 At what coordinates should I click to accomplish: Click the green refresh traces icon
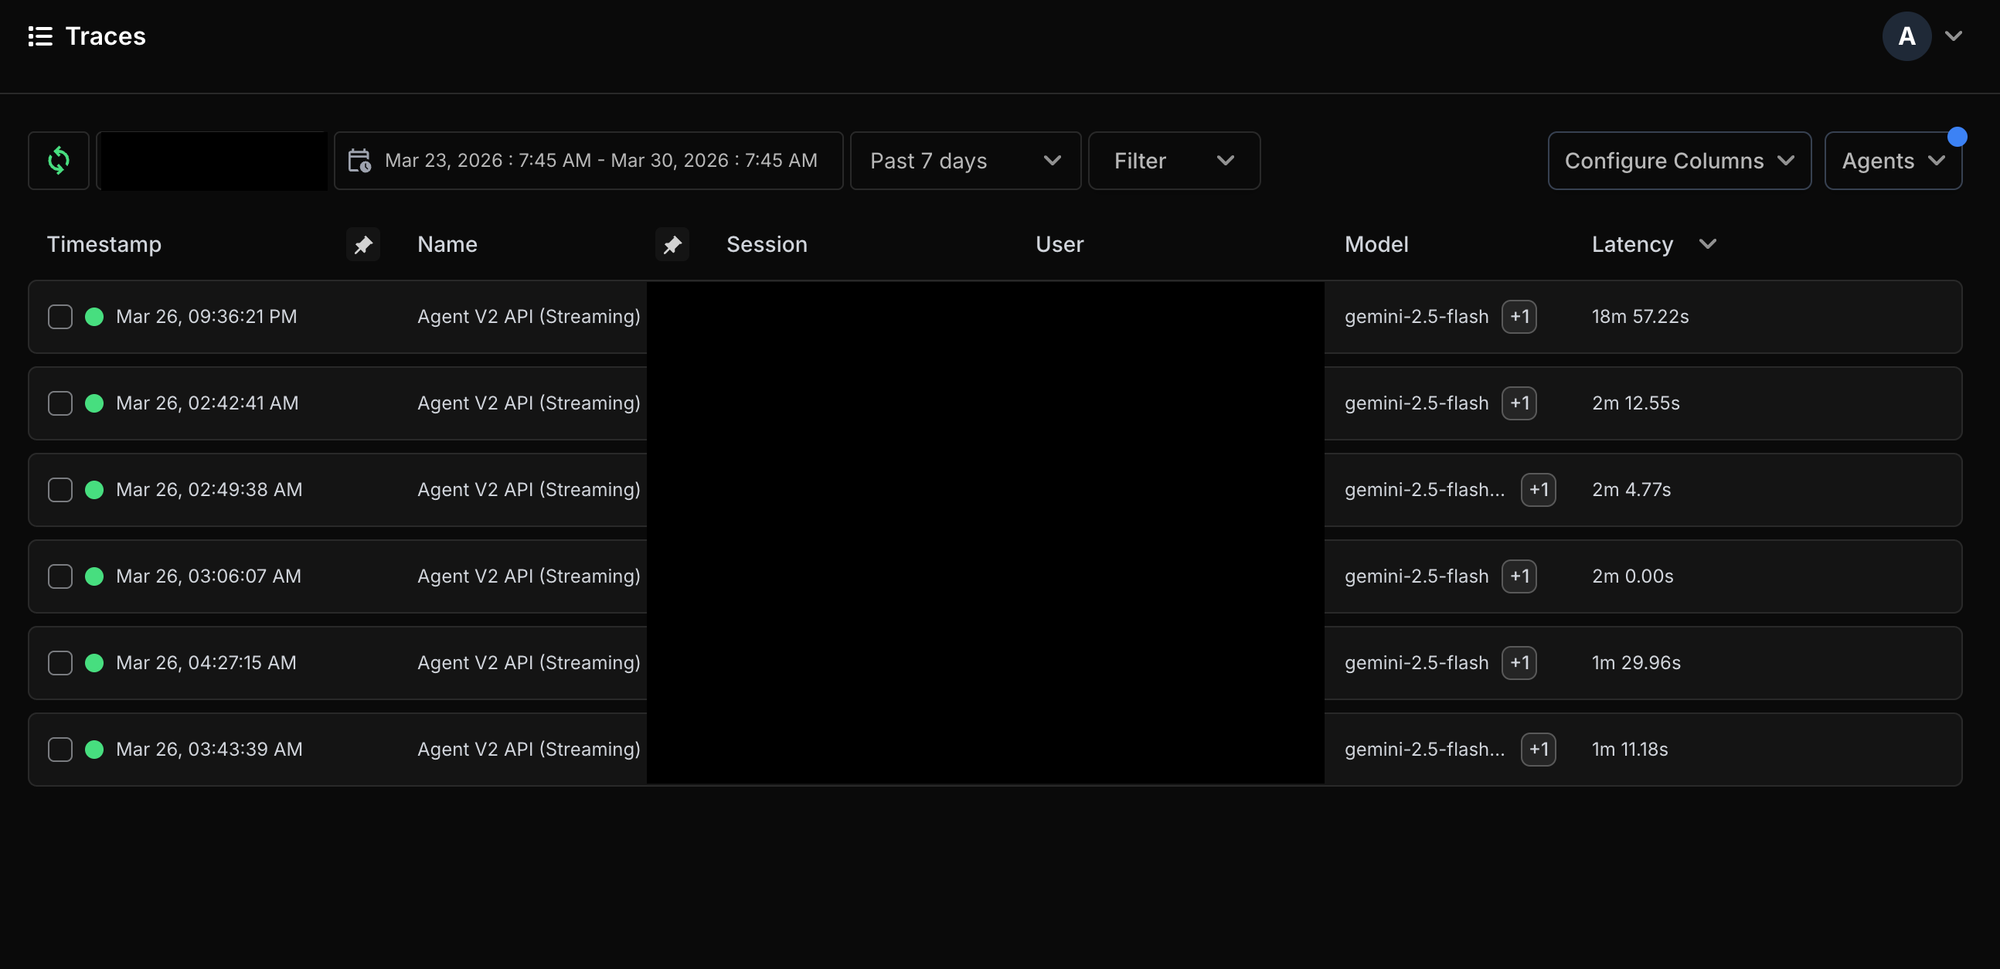point(59,160)
